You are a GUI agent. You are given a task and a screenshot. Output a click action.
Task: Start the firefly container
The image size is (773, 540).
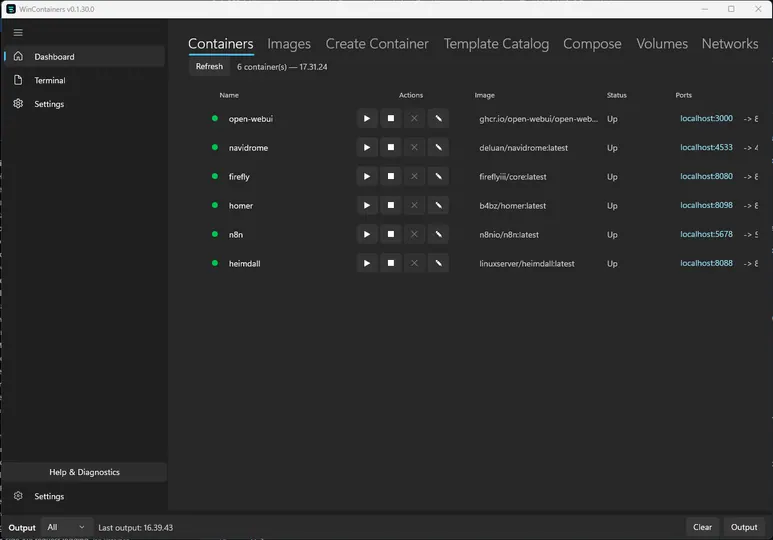tap(367, 177)
